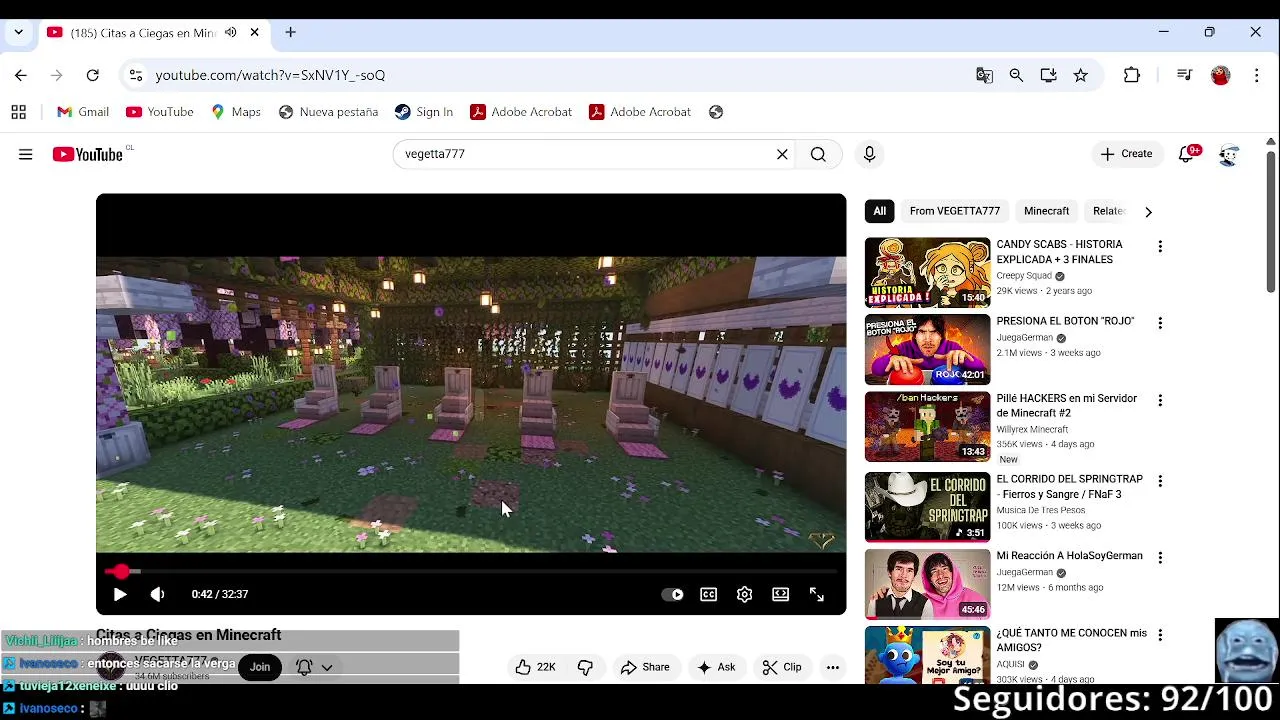This screenshot has width=1280, height=720.
Task: Mute the video player volume
Action: tap(157, 594)
